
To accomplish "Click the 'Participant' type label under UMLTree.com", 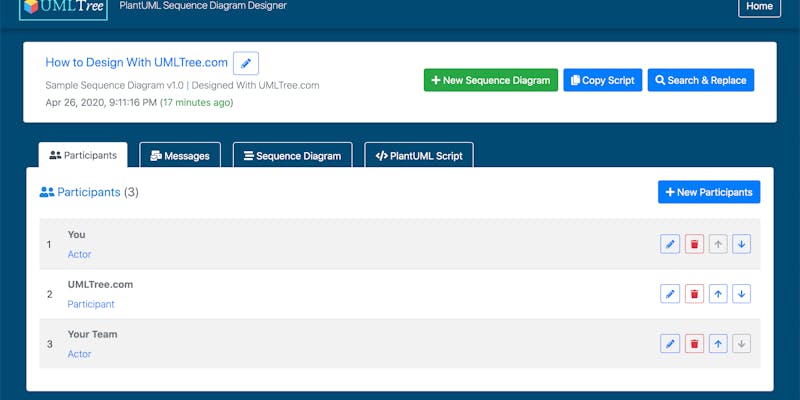I will (91, 304).
